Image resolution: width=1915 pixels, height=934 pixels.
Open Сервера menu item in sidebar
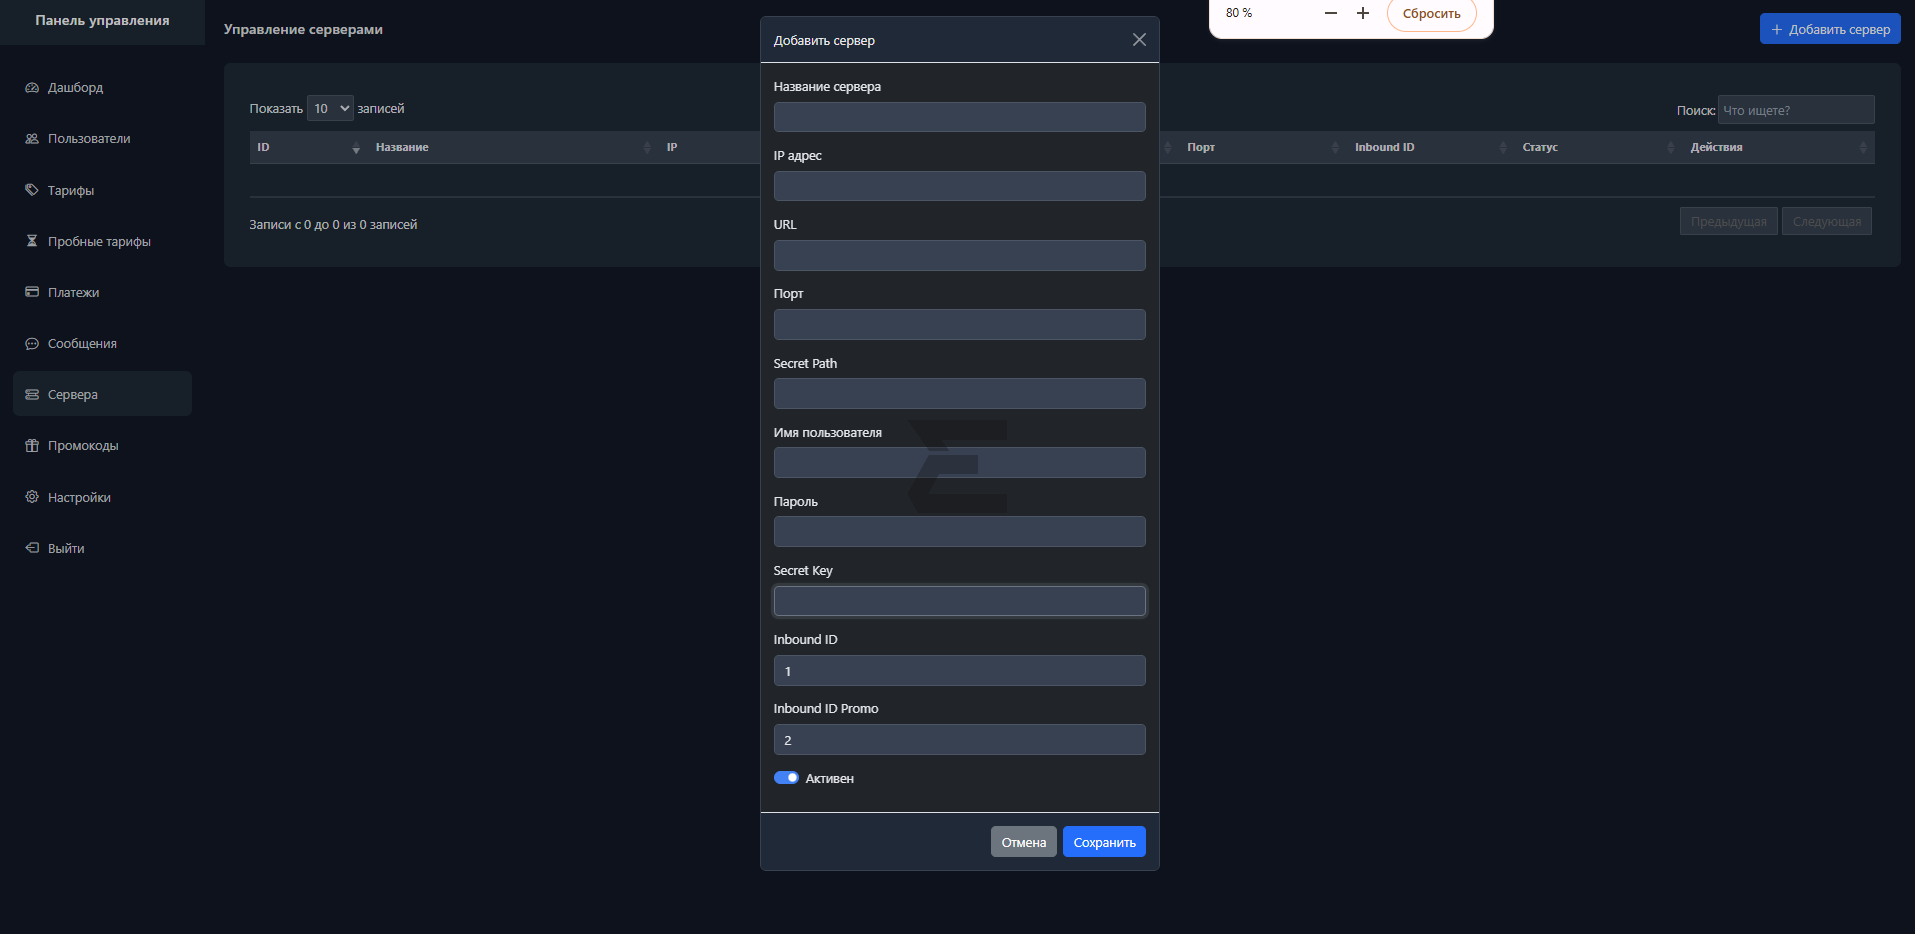click(102, 394)
